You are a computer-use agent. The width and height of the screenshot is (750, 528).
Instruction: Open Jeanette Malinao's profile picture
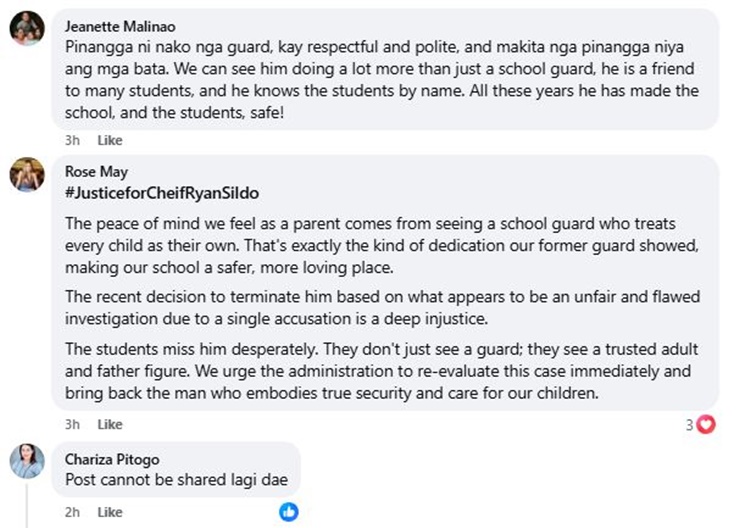pos(27,29)
